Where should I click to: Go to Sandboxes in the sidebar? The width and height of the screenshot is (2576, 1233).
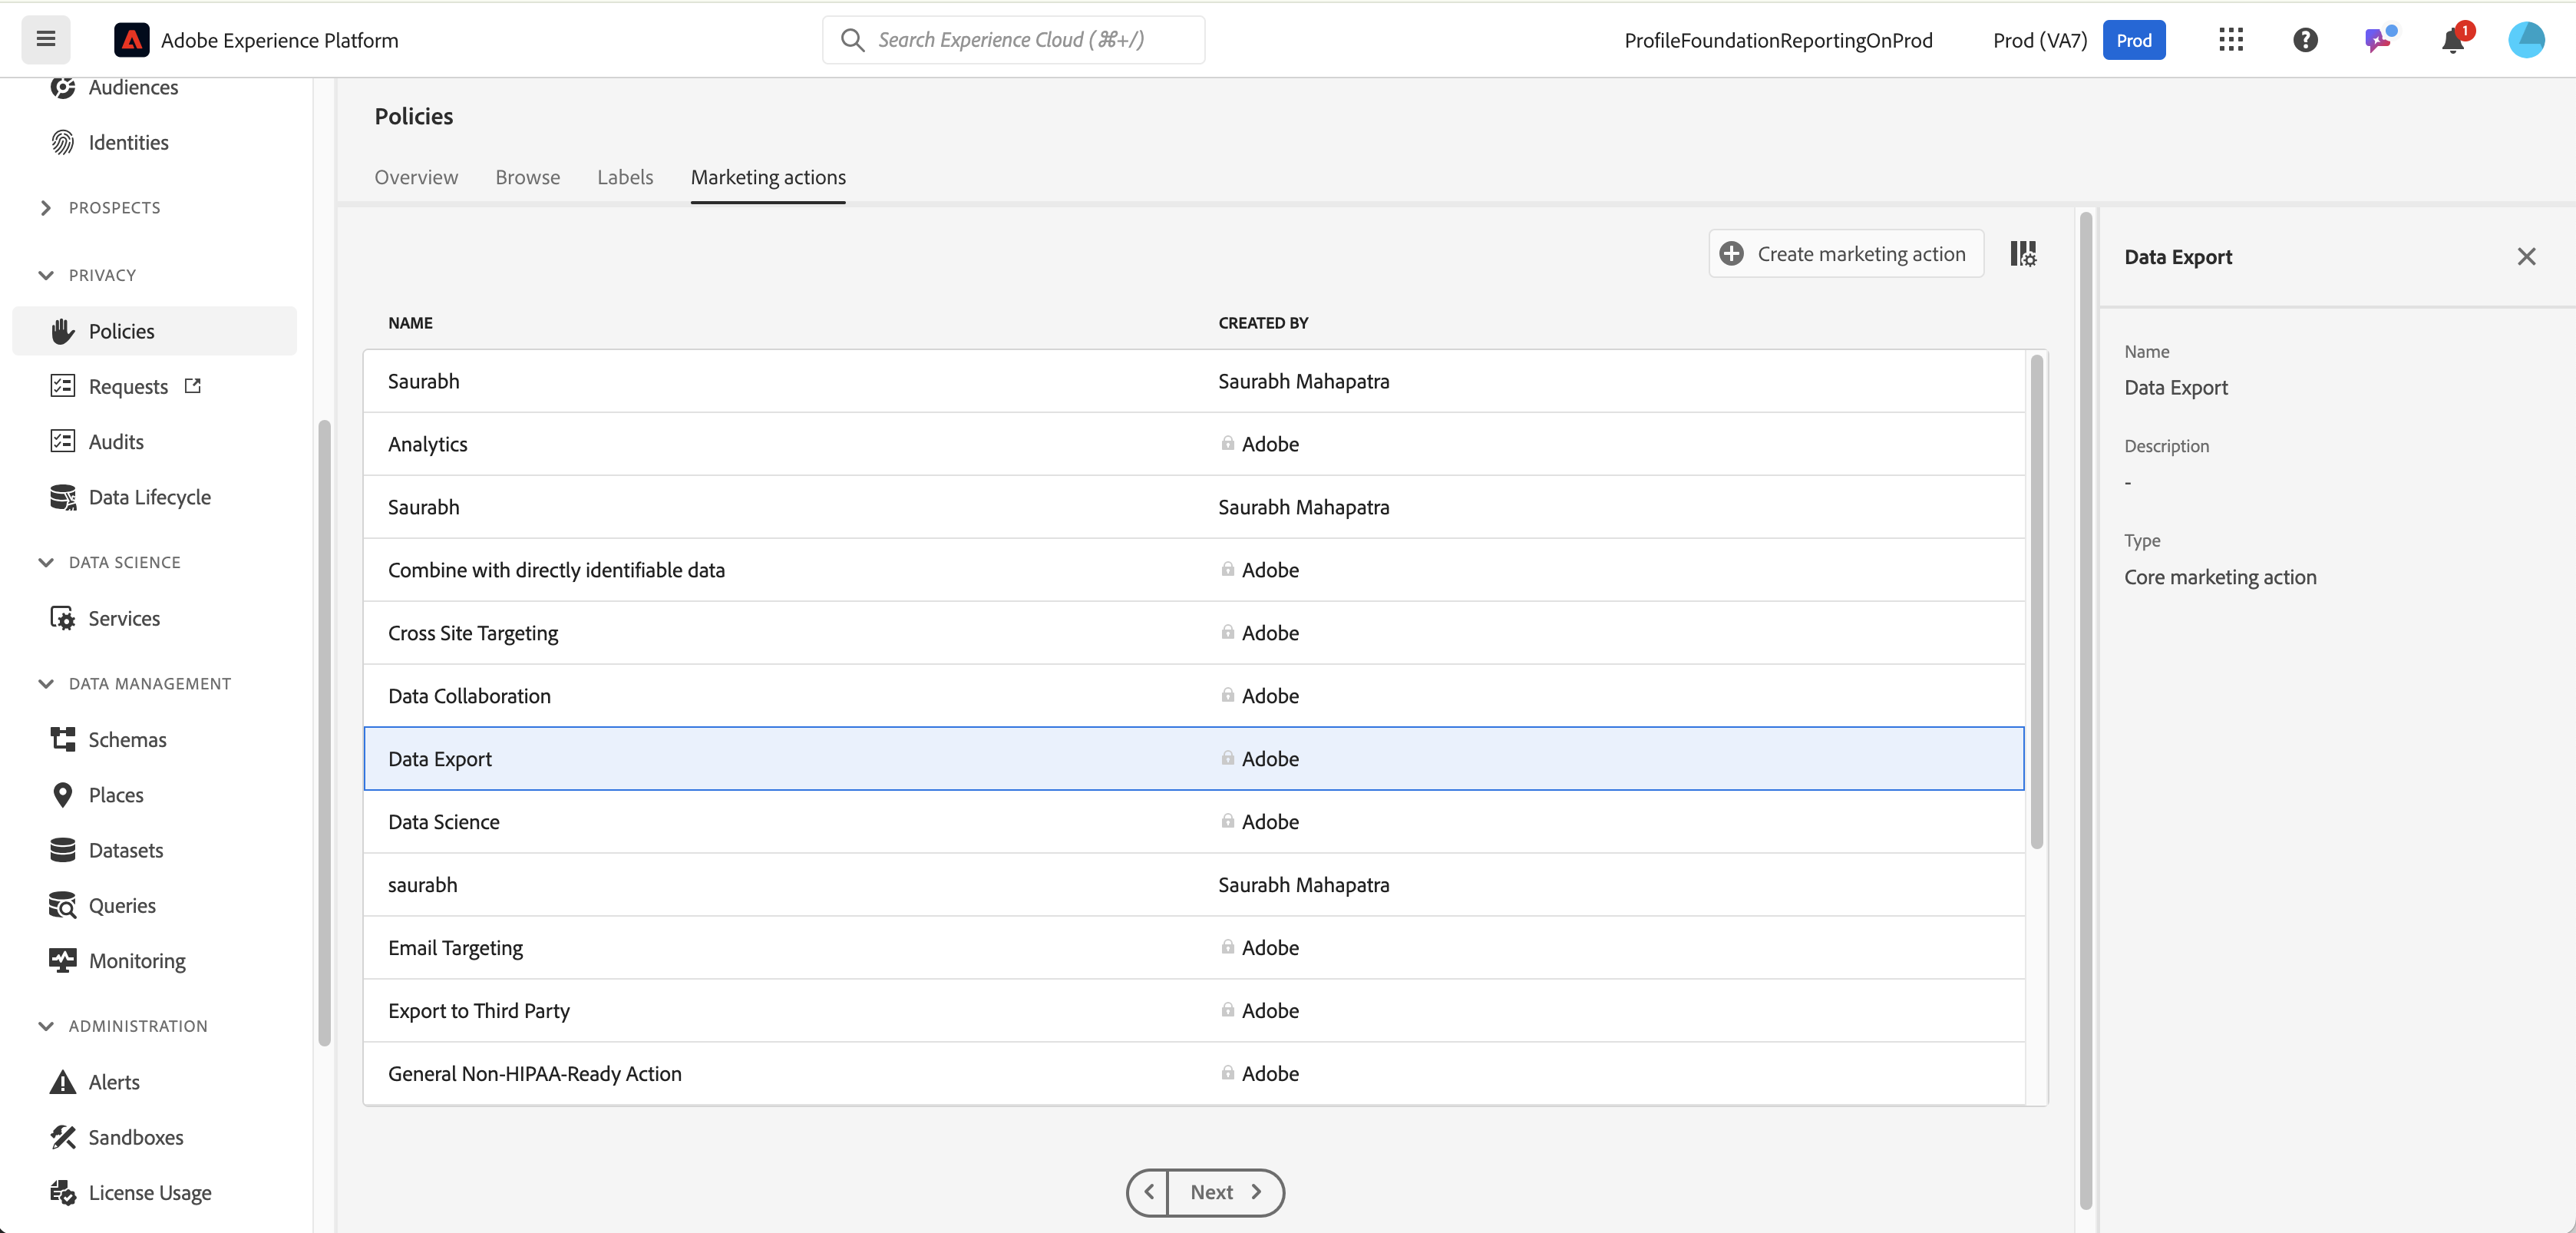[x=135, y=1137]
